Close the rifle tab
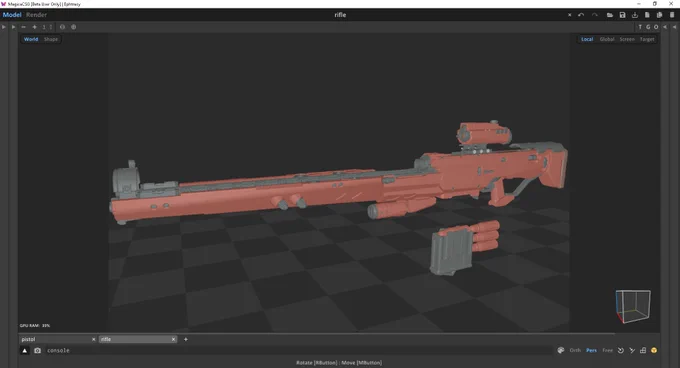The height and width of the screenshot is (368, 680). (x=173, y=339)
